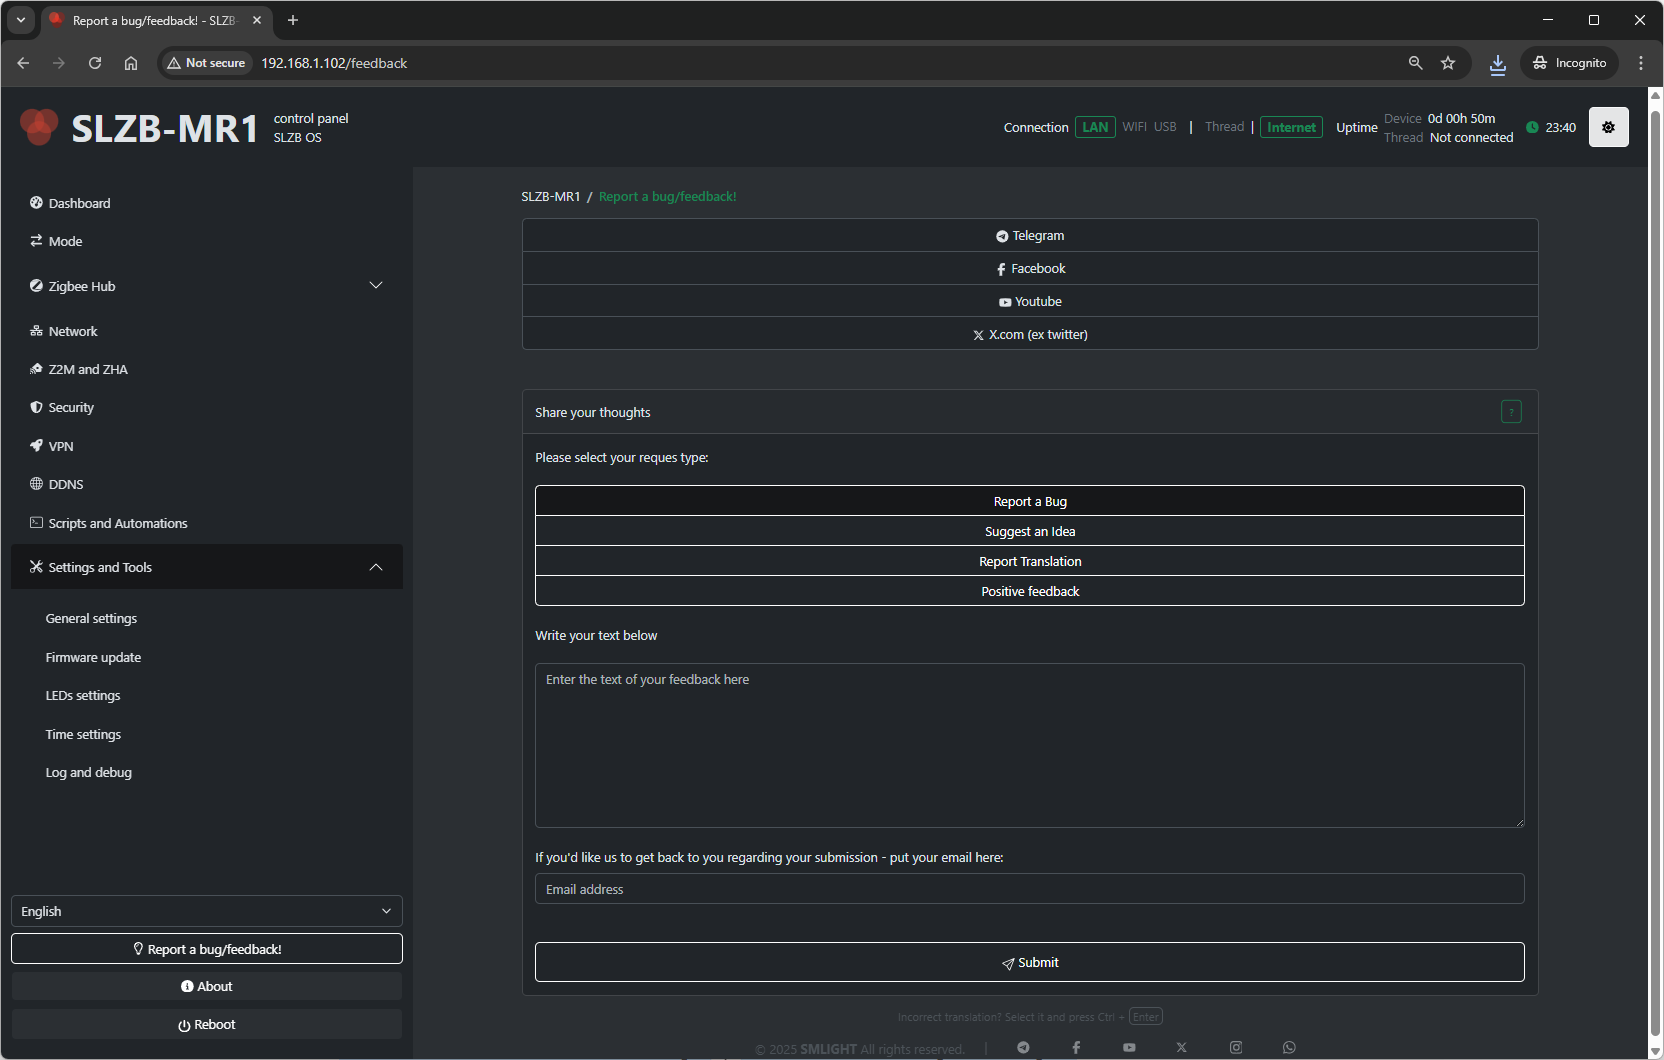1664x1060 pixels.
Task: Open the browser downloads icon
Action: (x=1497, y=63)
